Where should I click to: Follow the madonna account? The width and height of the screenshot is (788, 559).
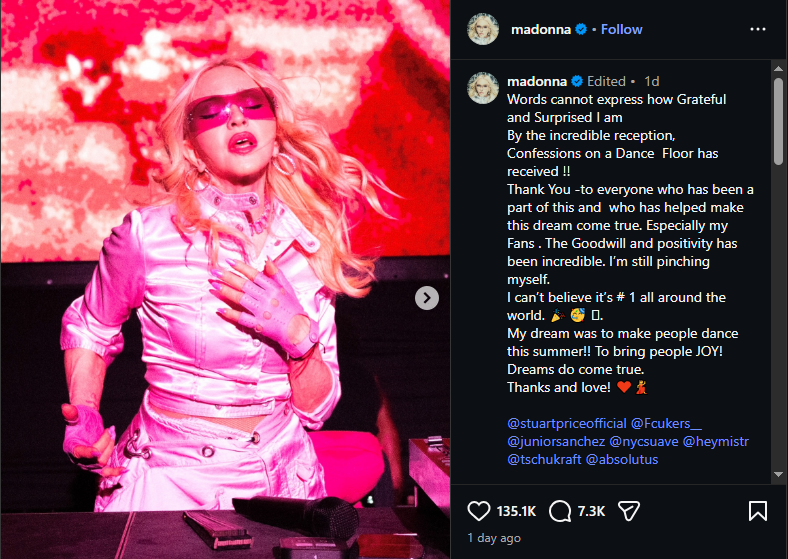point(621,29)
